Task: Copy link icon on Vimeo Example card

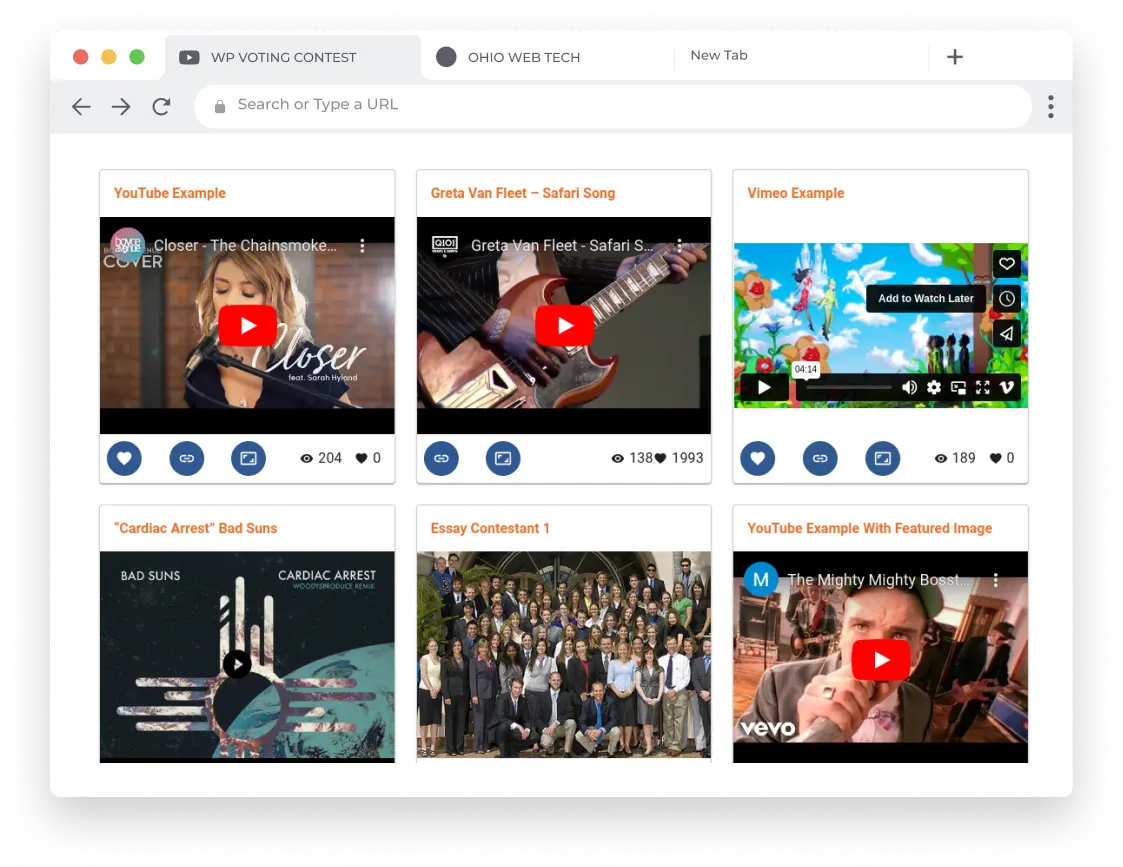Action: (x=820, y=458)
